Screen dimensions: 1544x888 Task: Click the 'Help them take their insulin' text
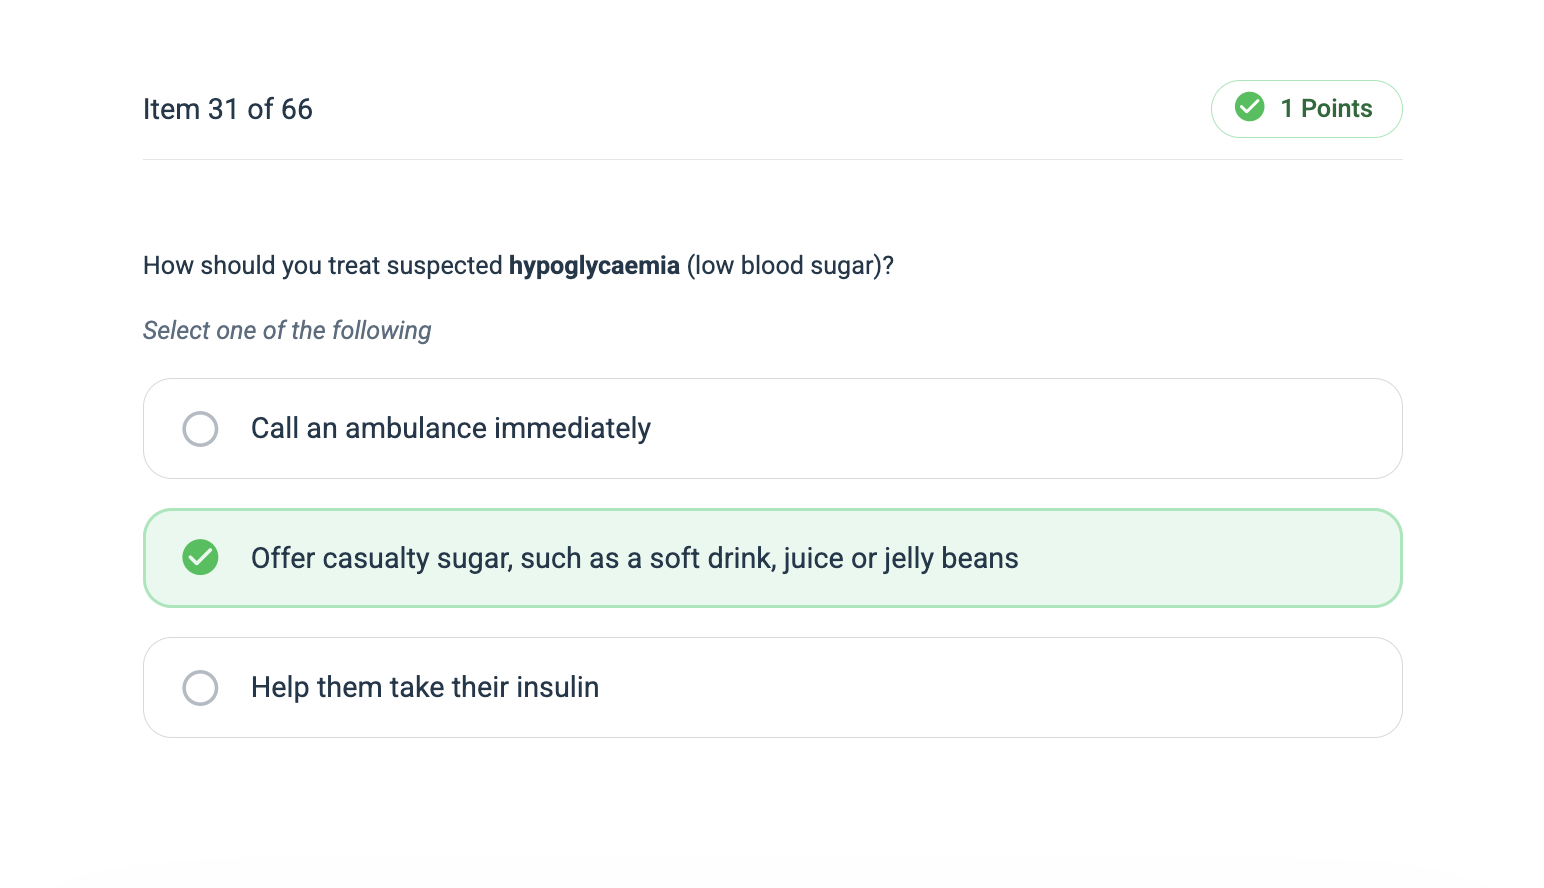[424, 688]
